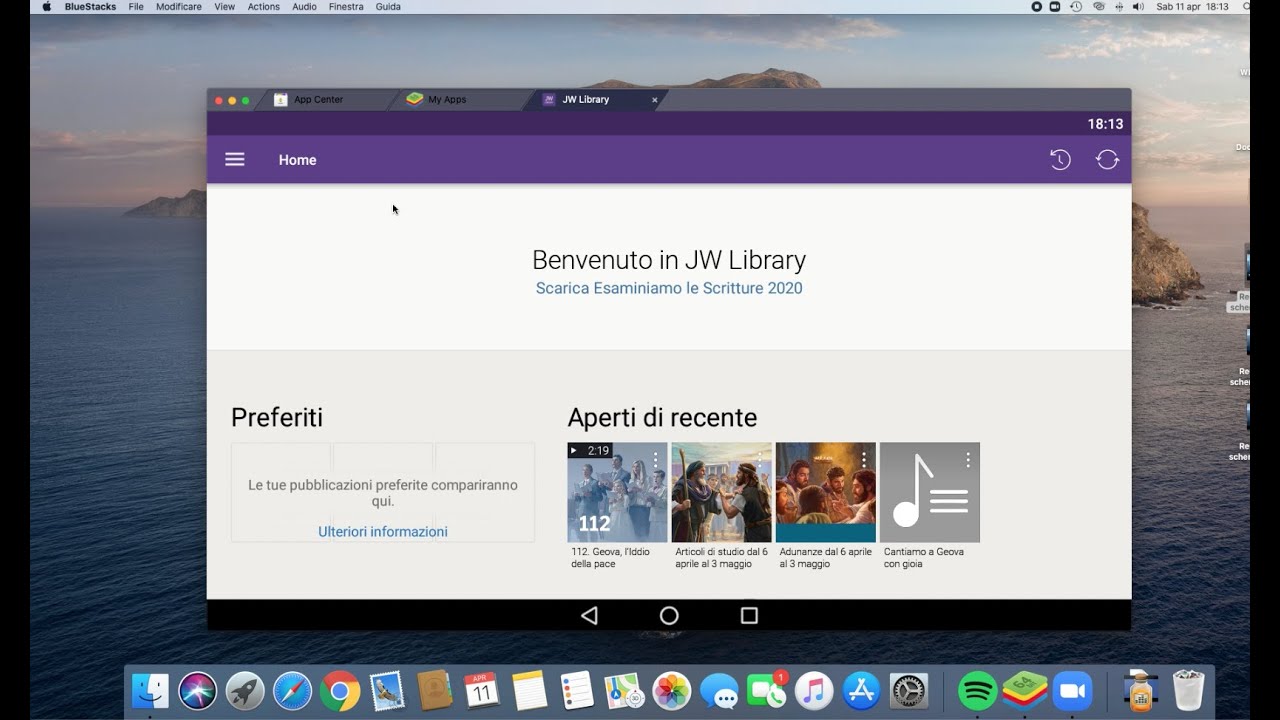
Task: Click the Time Machine menu bar icon
Action: 1077,7
